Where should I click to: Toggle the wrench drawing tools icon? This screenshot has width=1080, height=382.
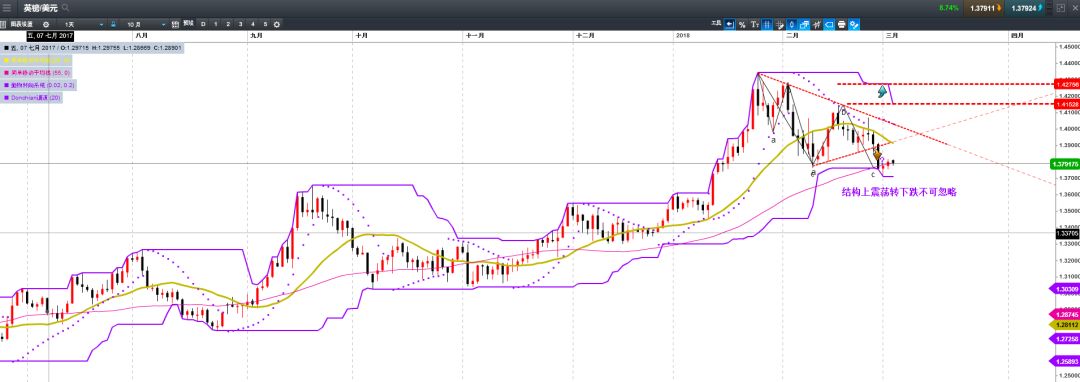pos(854,24)
